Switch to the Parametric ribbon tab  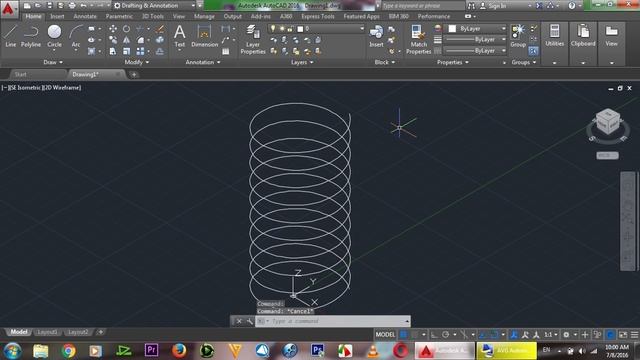(x=119, y=16)
